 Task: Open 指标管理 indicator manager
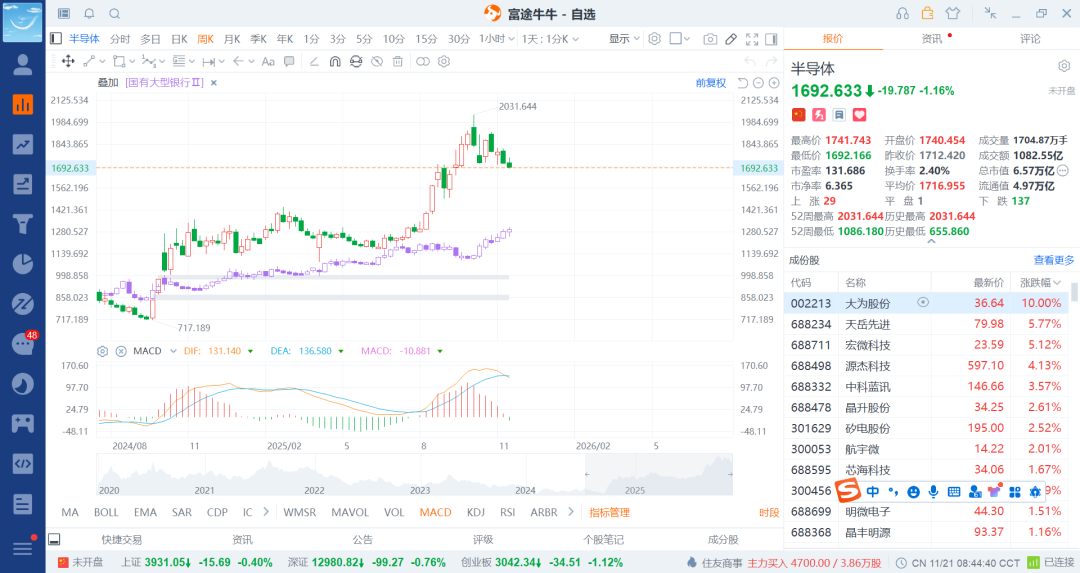tap(610, 512)
